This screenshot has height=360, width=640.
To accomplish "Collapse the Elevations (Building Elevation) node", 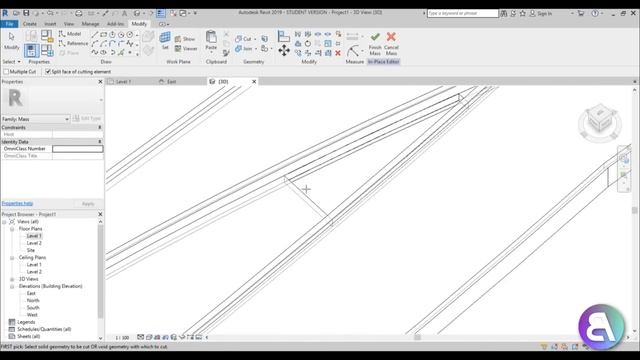I will pyautogui.click(x=12, y=287).
